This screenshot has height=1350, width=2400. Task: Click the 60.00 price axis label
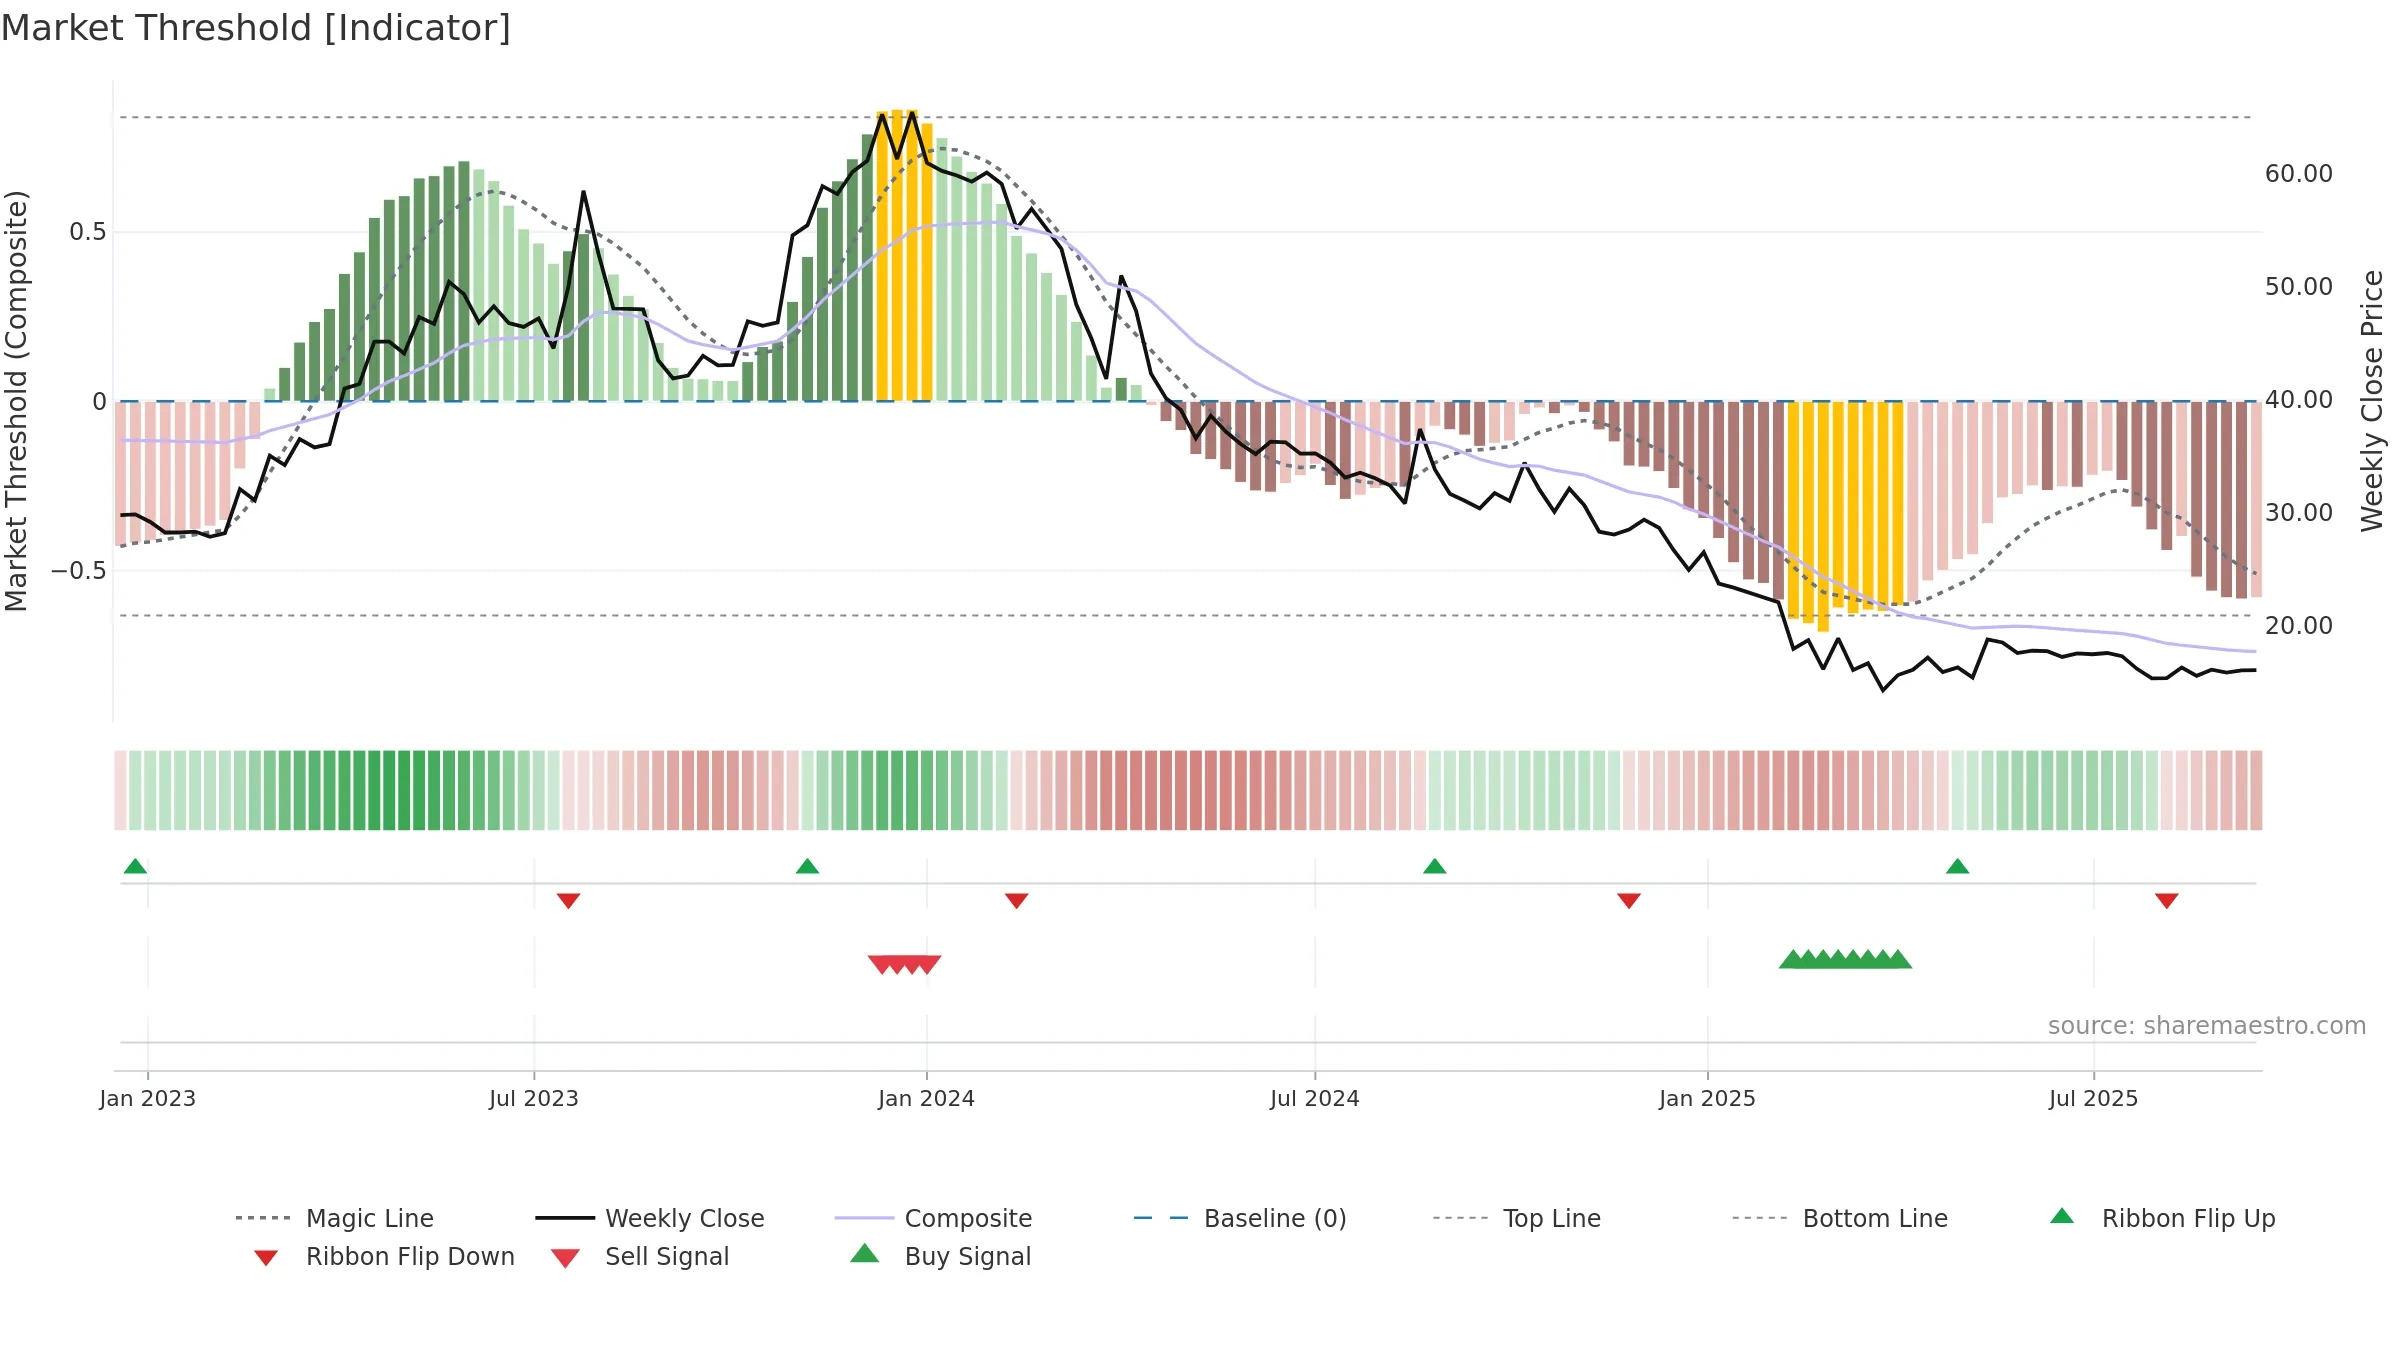[2298, 174]
